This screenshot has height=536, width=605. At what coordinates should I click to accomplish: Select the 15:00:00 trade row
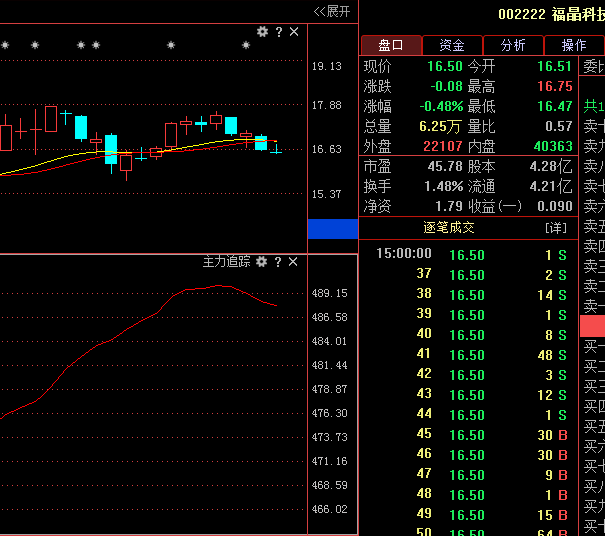[x=404, y=254]
